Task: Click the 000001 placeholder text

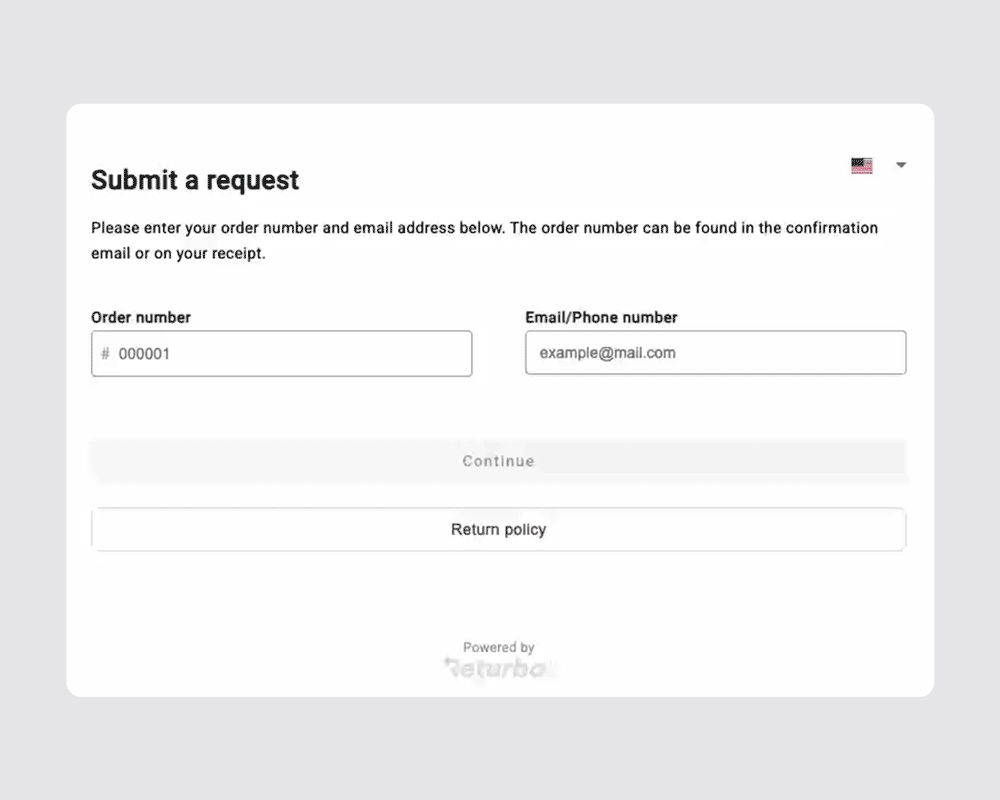Action: coord(144,354)
